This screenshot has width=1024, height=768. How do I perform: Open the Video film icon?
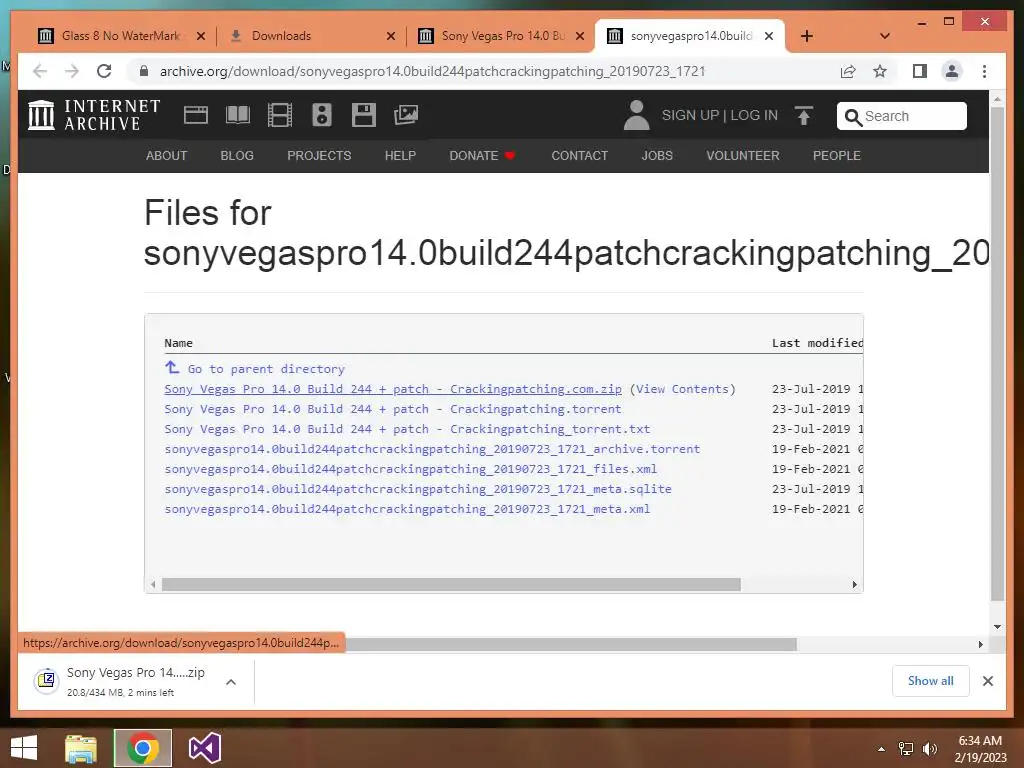tap(280, 115)
